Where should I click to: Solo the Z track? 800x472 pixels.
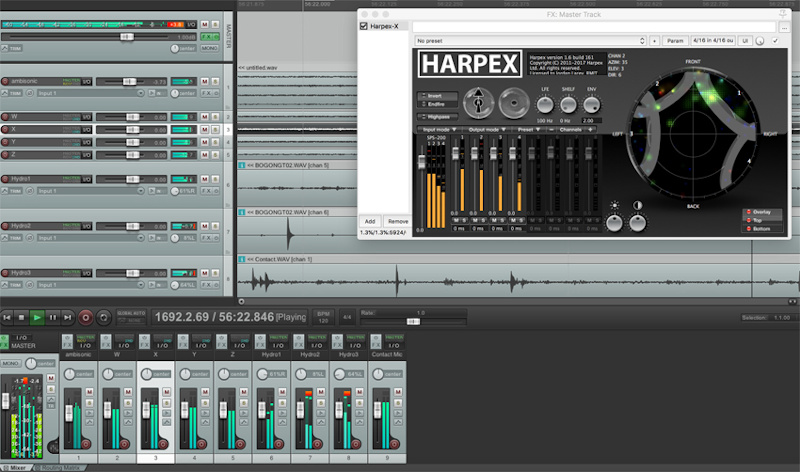pos(215,155)
